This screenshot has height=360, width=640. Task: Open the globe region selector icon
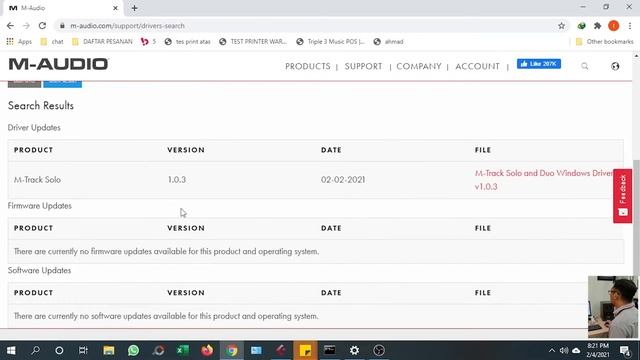point(615,66)
